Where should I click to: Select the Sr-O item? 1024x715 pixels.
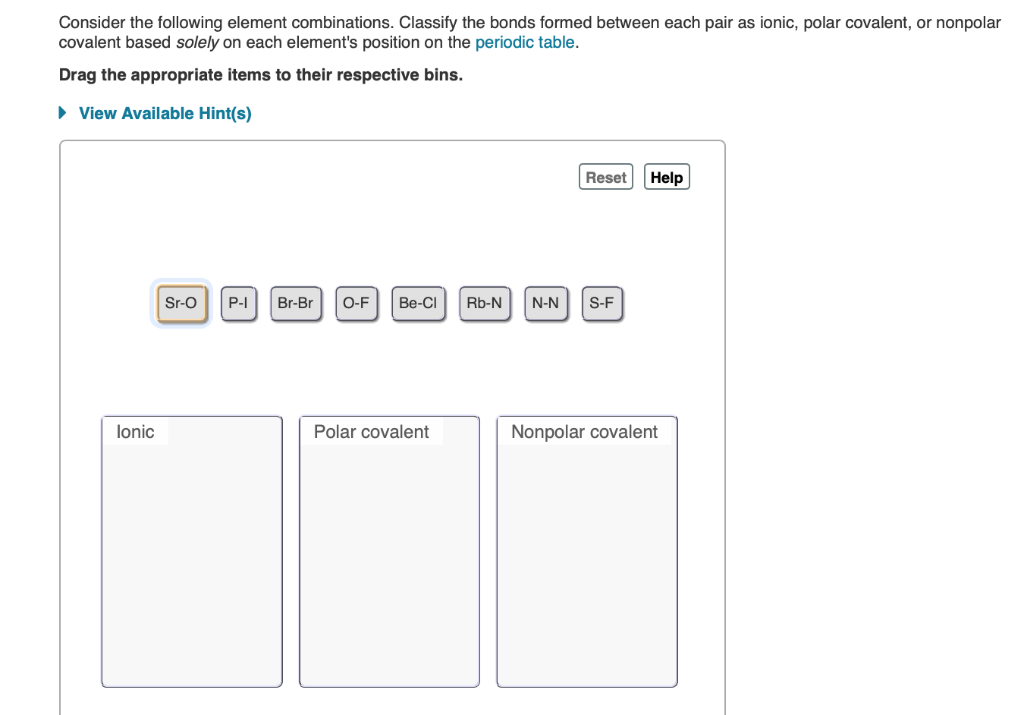[180, 303]
